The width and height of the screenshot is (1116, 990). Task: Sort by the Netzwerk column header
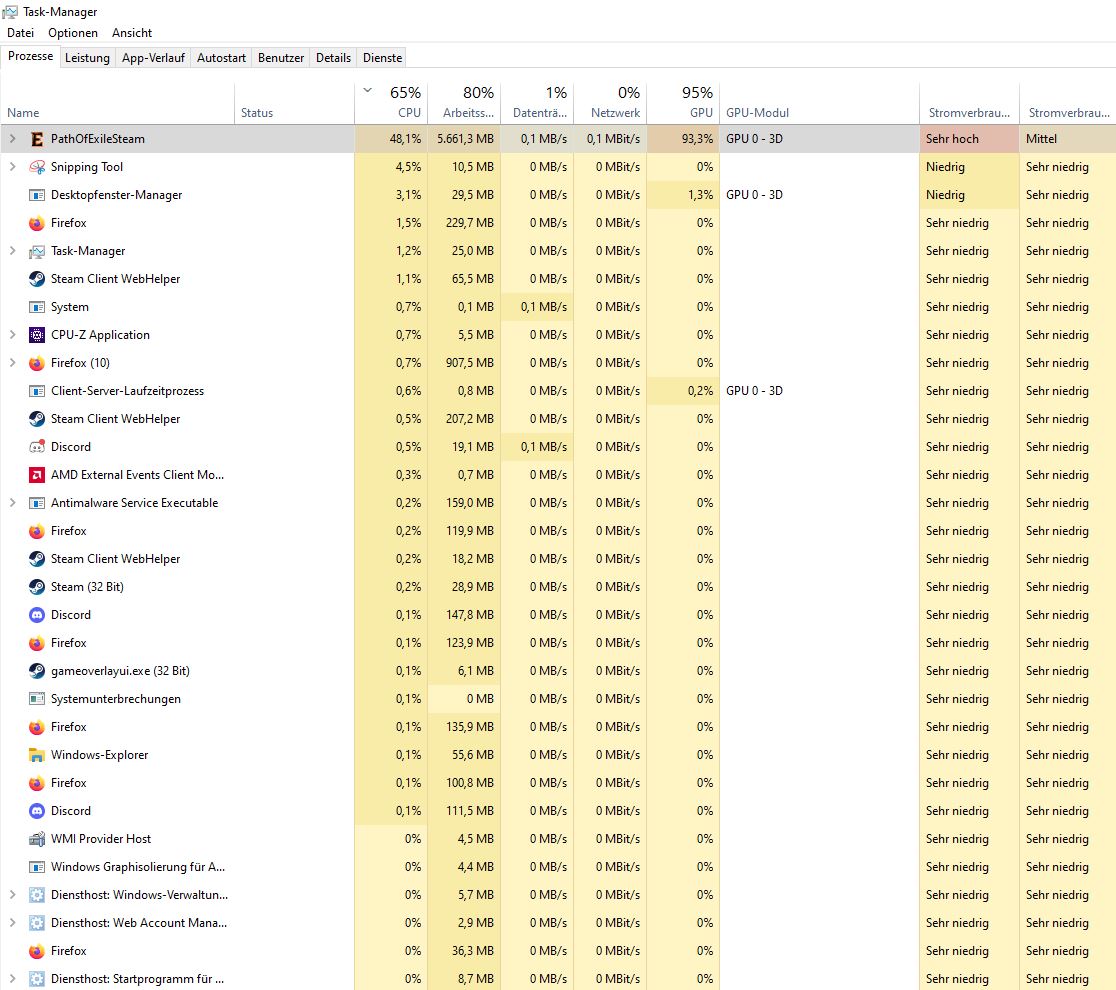(x=611, y=102)
